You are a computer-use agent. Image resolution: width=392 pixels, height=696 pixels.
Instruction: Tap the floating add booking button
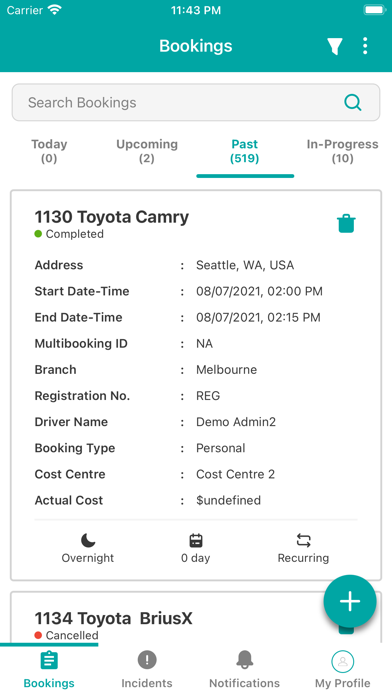[350, 601]
